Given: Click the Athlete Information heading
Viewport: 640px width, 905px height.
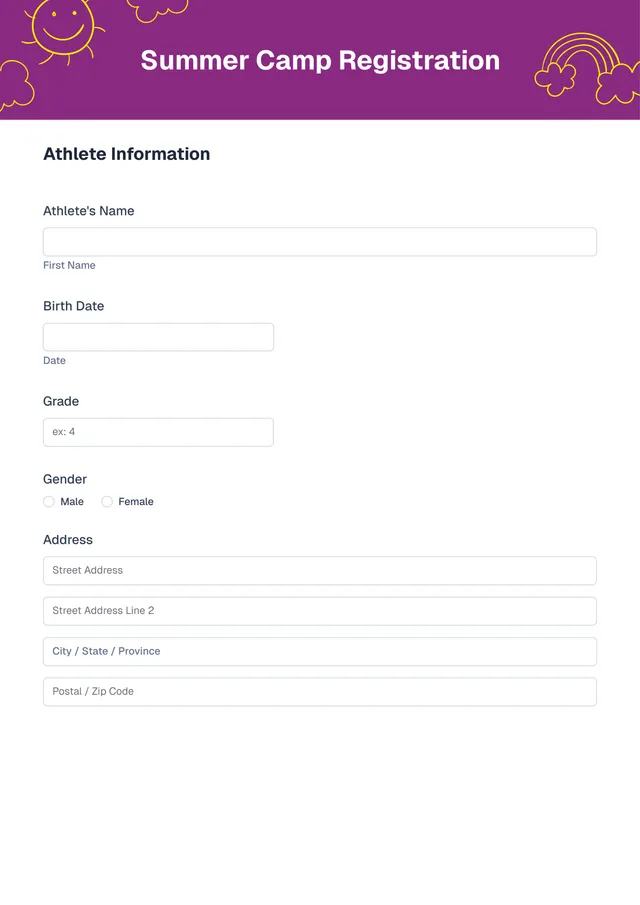Looking at the screenshot, I should 126,154.
